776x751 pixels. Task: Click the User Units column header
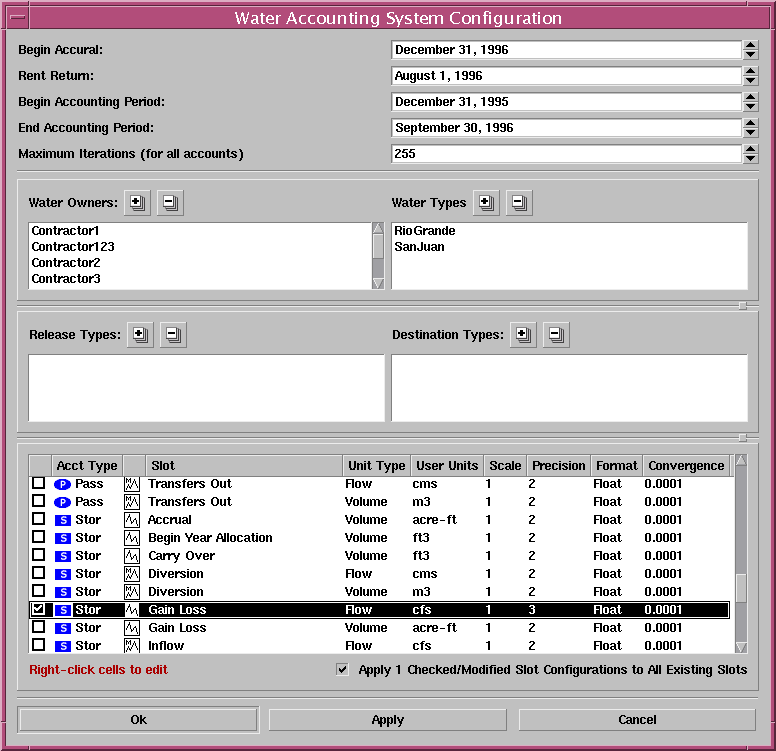pyautogui.click(x=447, y=465)
